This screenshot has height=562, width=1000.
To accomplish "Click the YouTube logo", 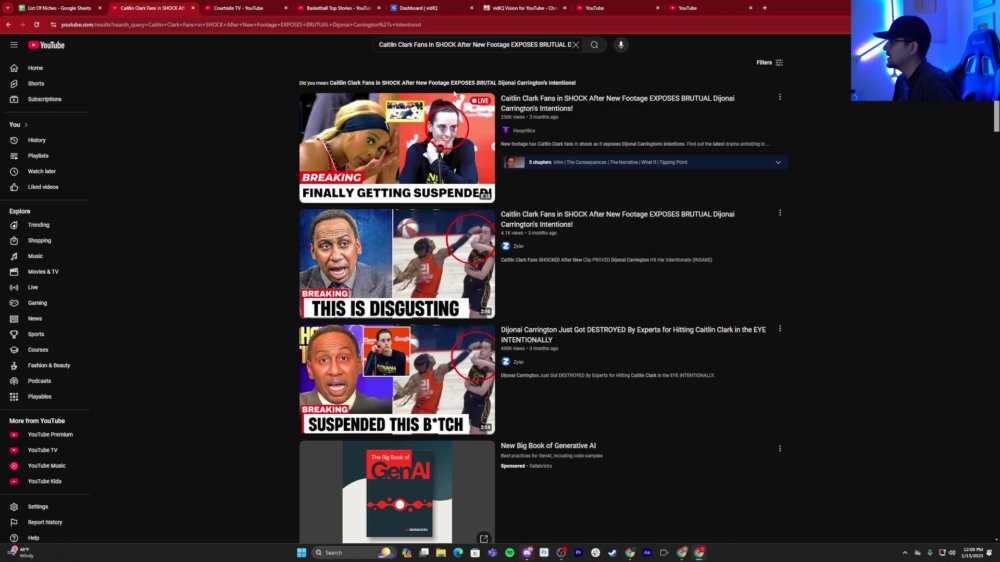I will point(46,45).
